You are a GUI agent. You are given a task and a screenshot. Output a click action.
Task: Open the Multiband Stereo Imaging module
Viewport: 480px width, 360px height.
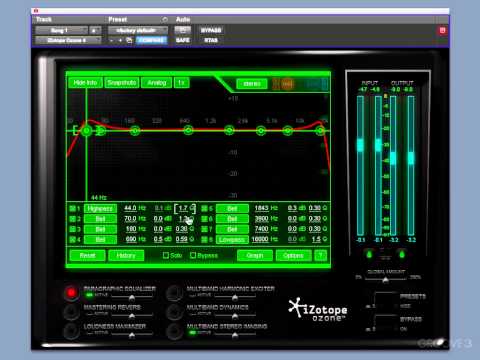coord(174,331)
